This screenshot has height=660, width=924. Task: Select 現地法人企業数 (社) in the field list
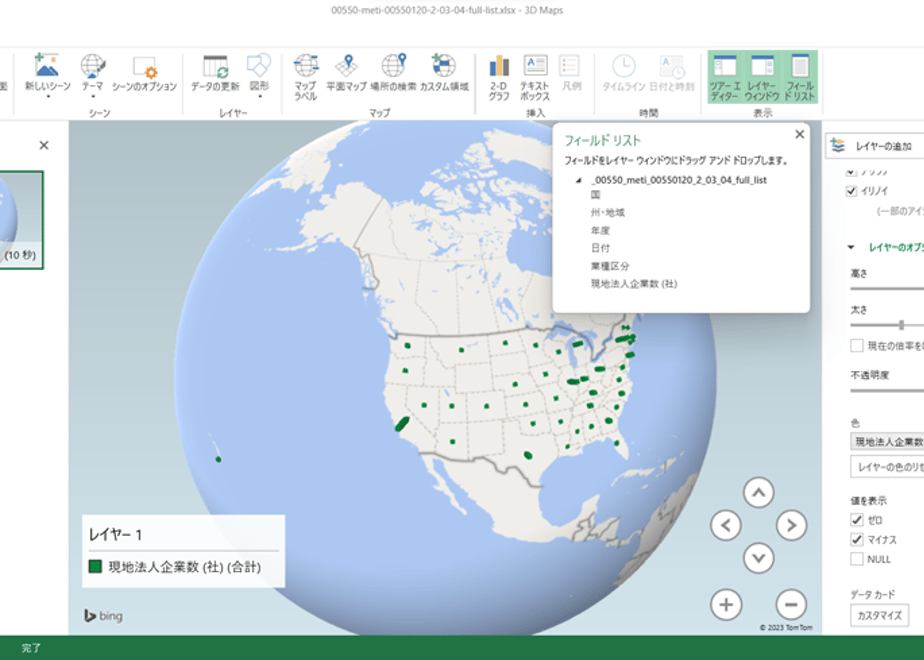634,283
